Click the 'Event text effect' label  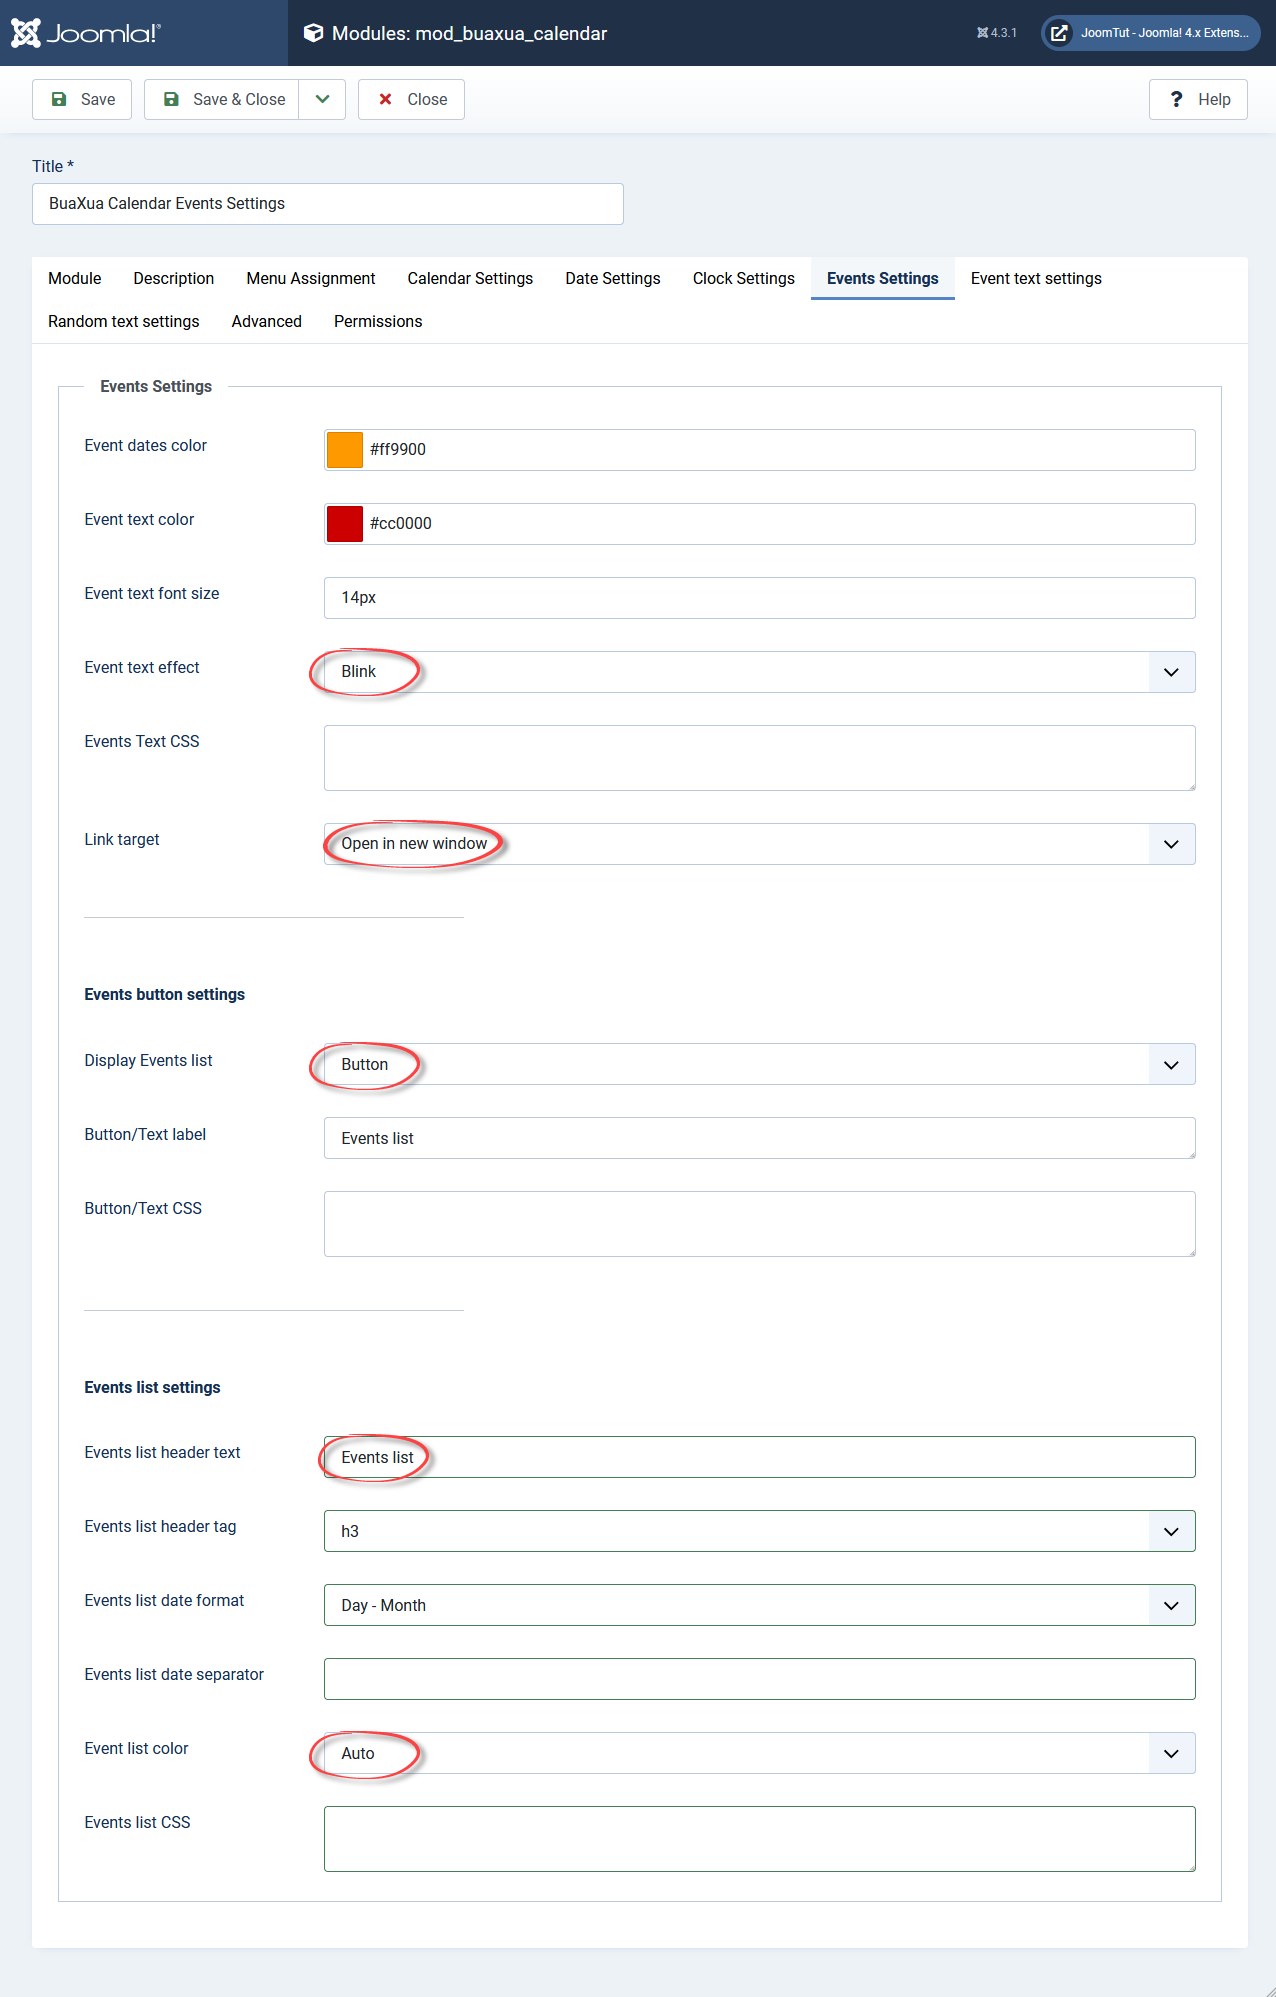tap(142, 667)
